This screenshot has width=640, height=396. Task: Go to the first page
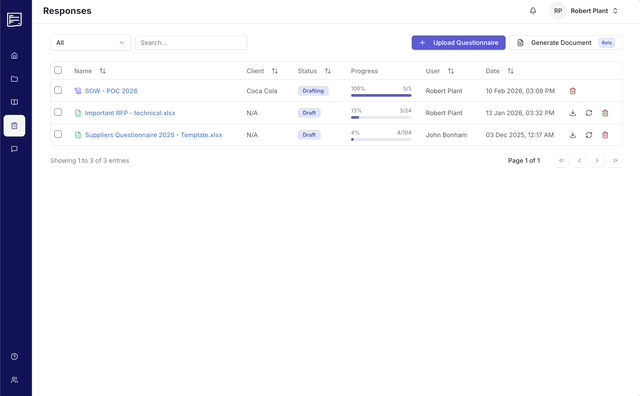(561, 160)
